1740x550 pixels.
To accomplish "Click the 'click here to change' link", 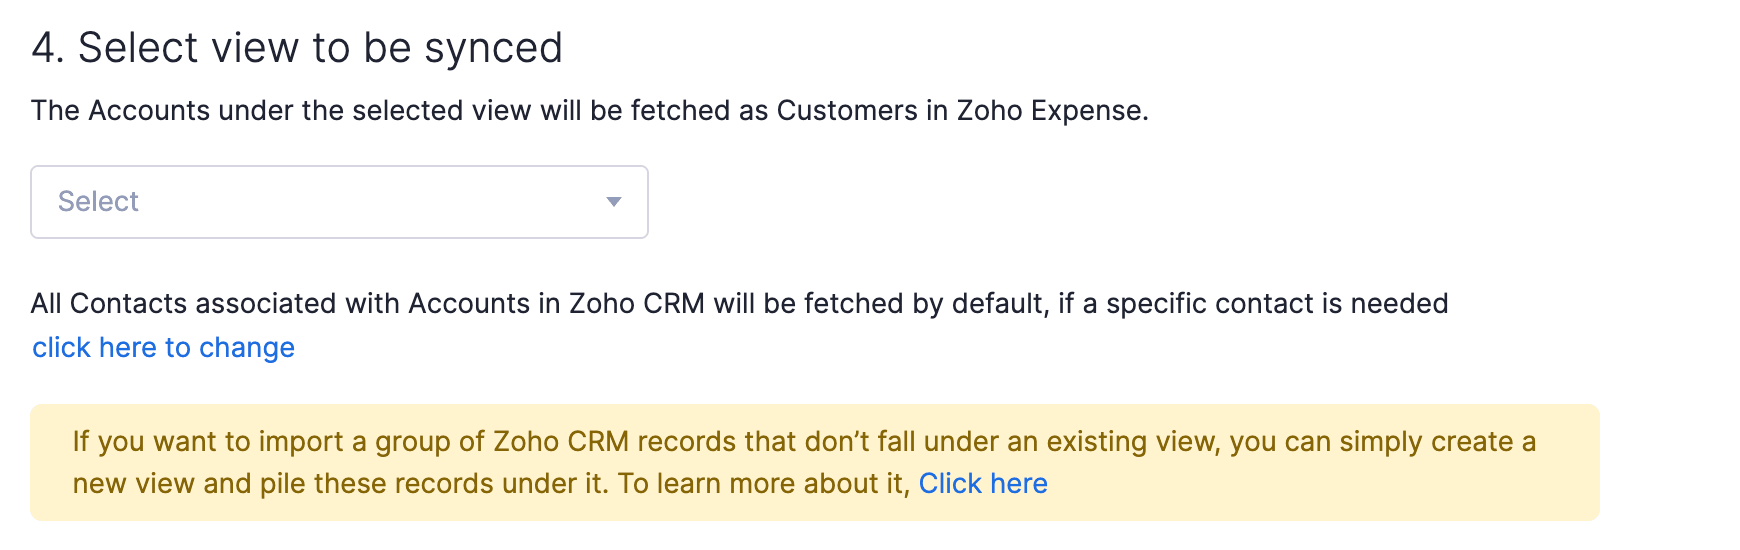I will 163,348.
